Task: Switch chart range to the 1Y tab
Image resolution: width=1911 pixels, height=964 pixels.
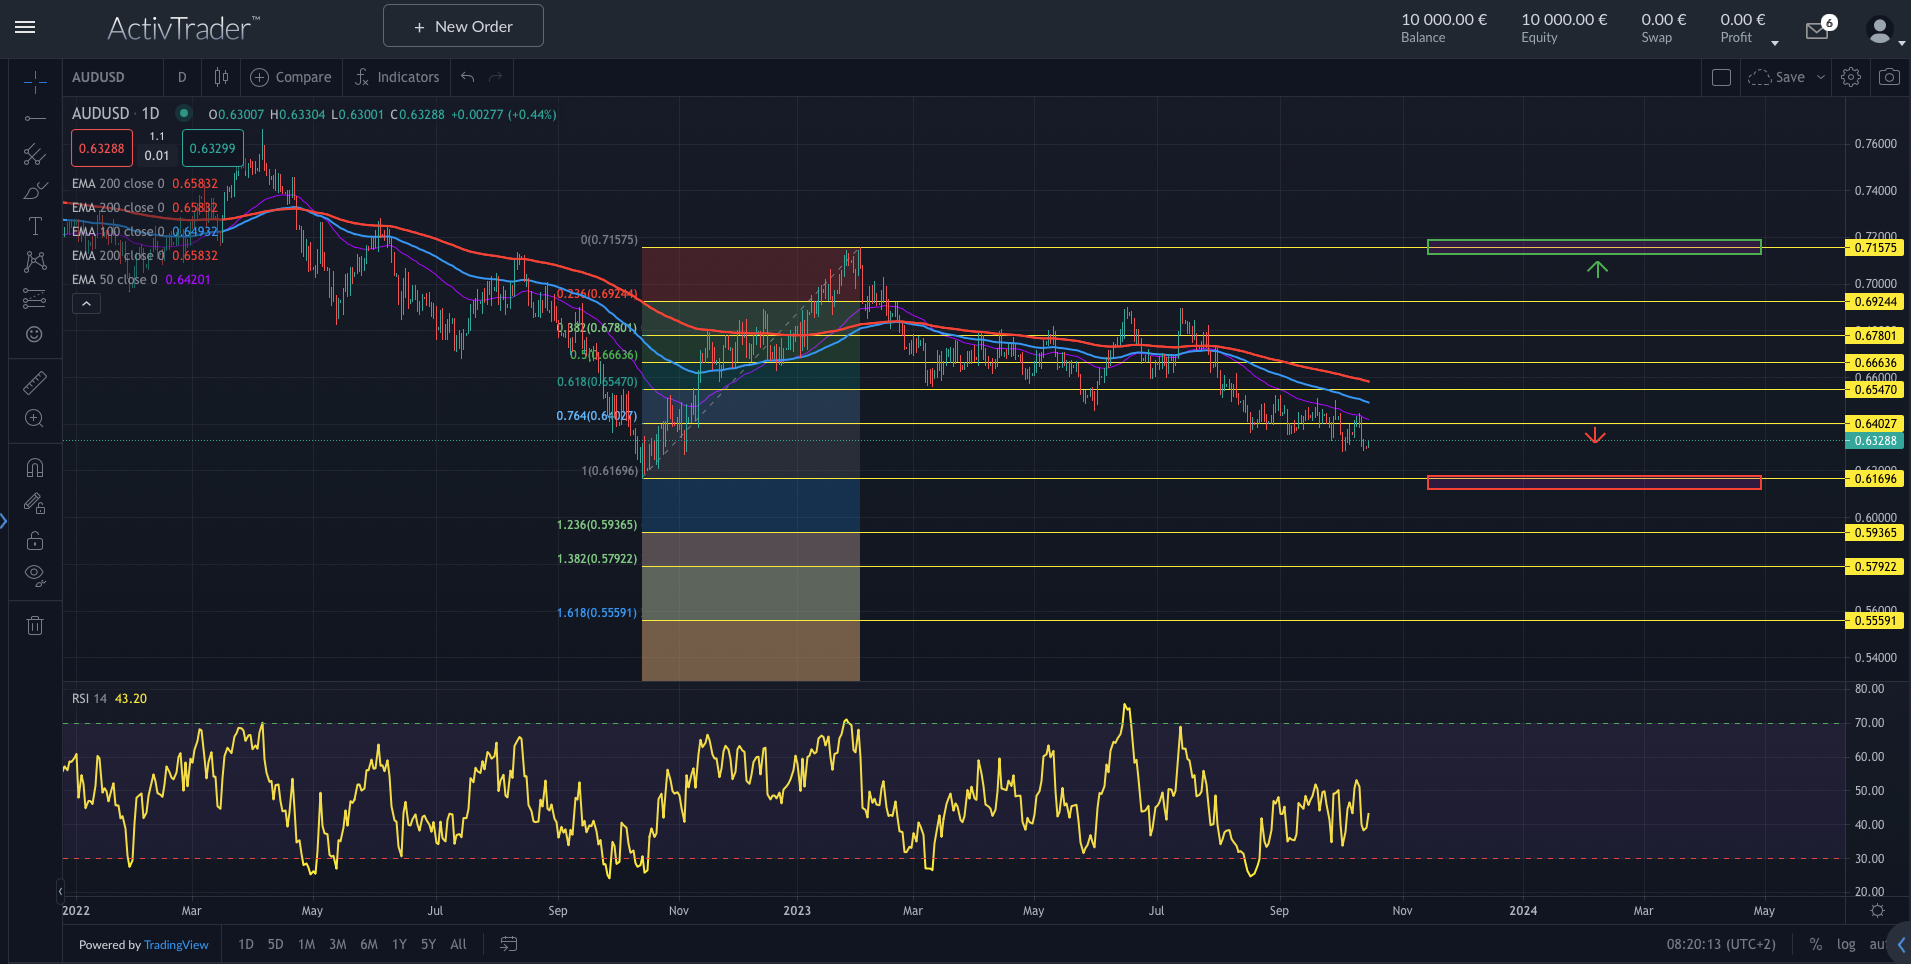Action: point(399,944)
